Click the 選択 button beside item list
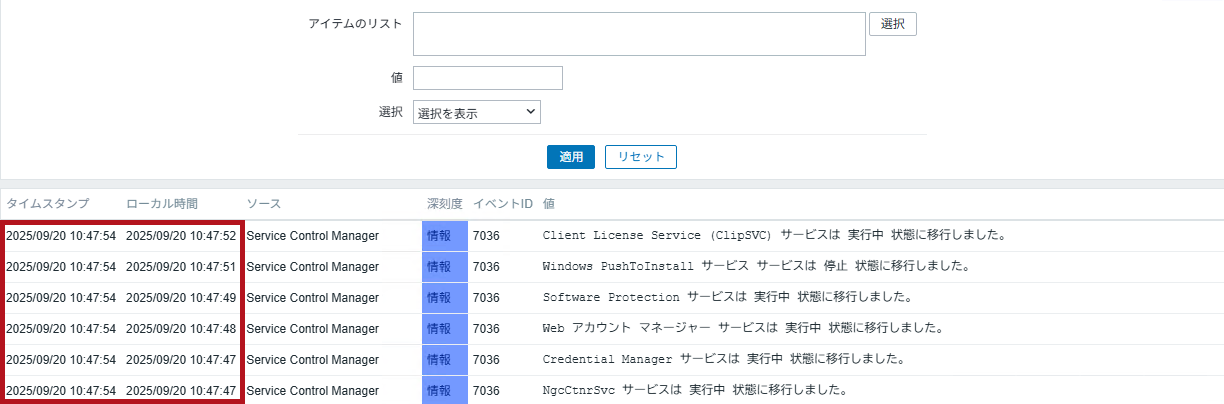This screenshot has height=404, width=1224. point(893,24)
